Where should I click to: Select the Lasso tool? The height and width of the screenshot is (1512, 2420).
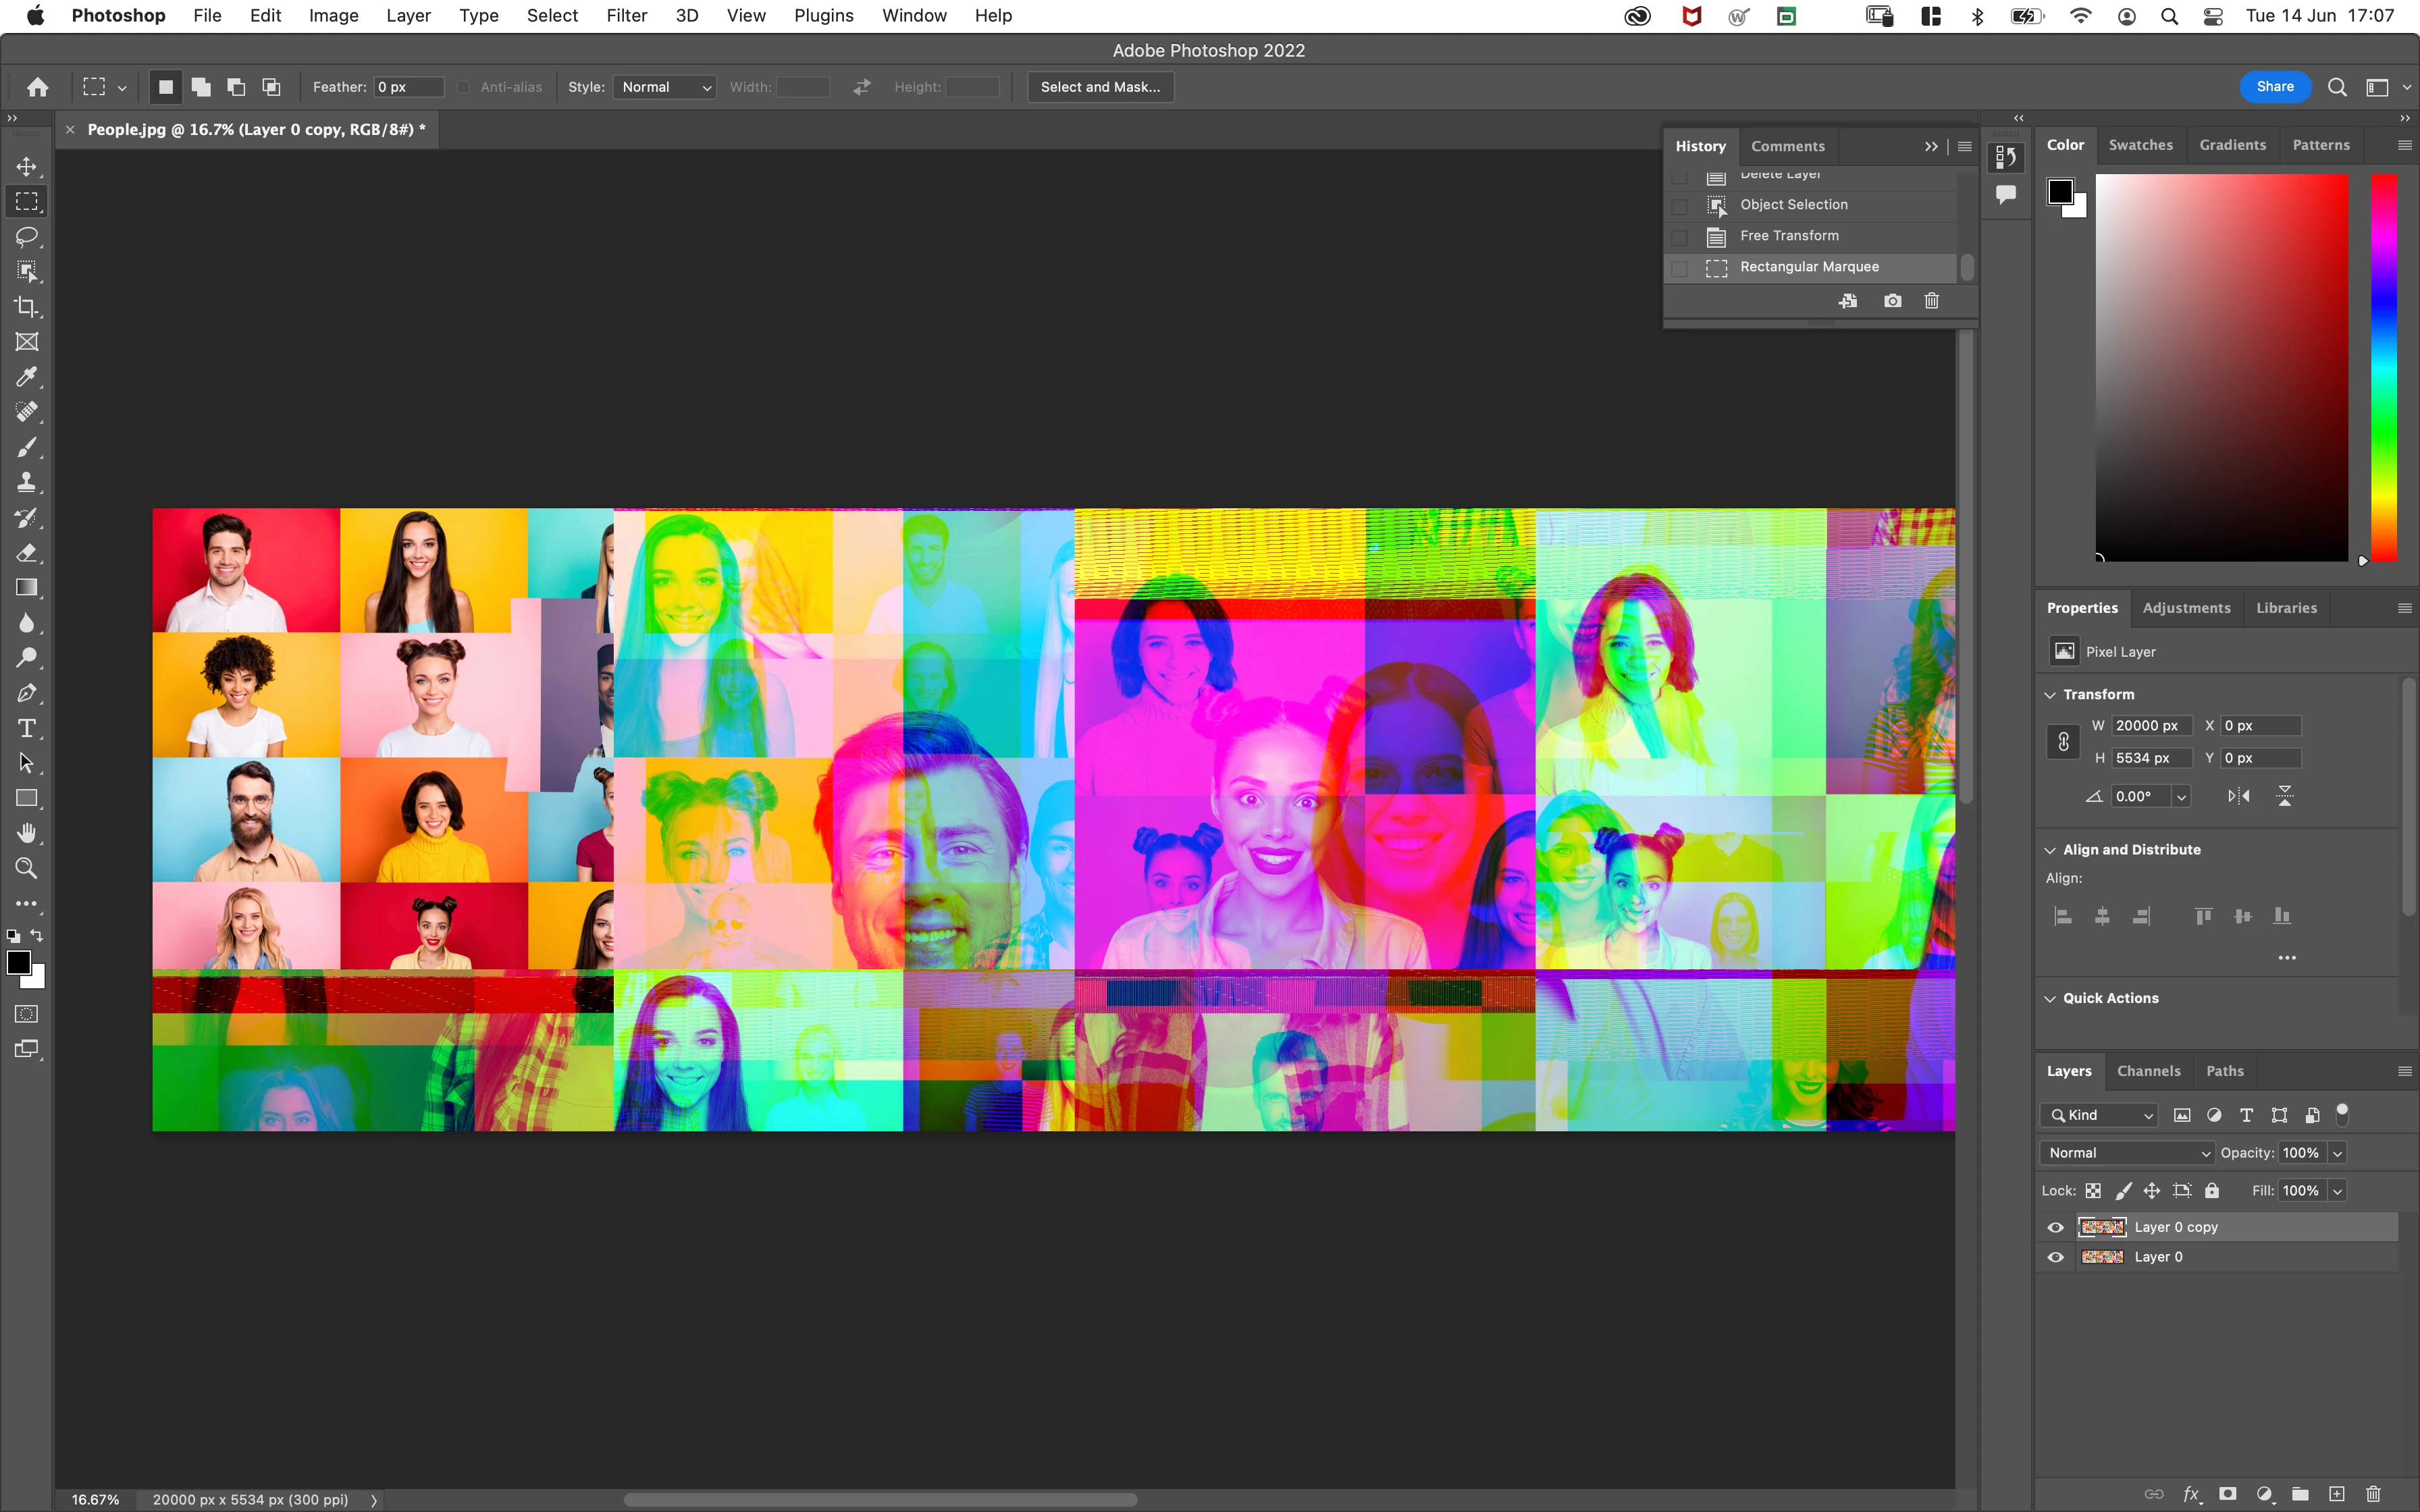[27, 237]
